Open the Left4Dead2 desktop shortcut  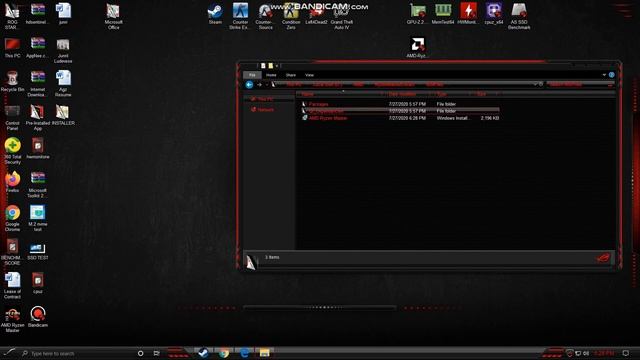316,14
